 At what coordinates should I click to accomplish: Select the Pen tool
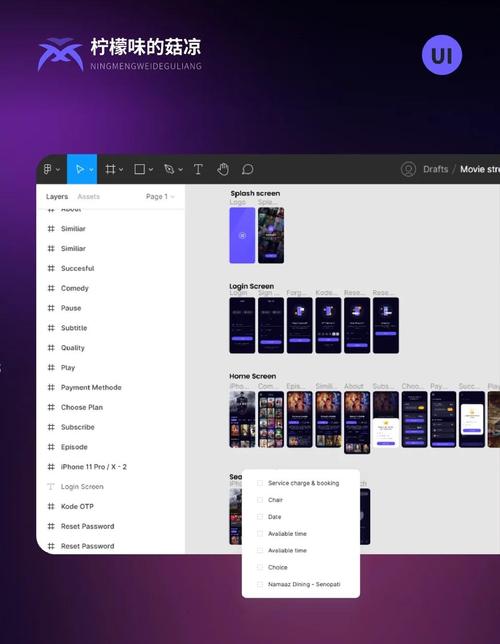click(x=169, y=169)
